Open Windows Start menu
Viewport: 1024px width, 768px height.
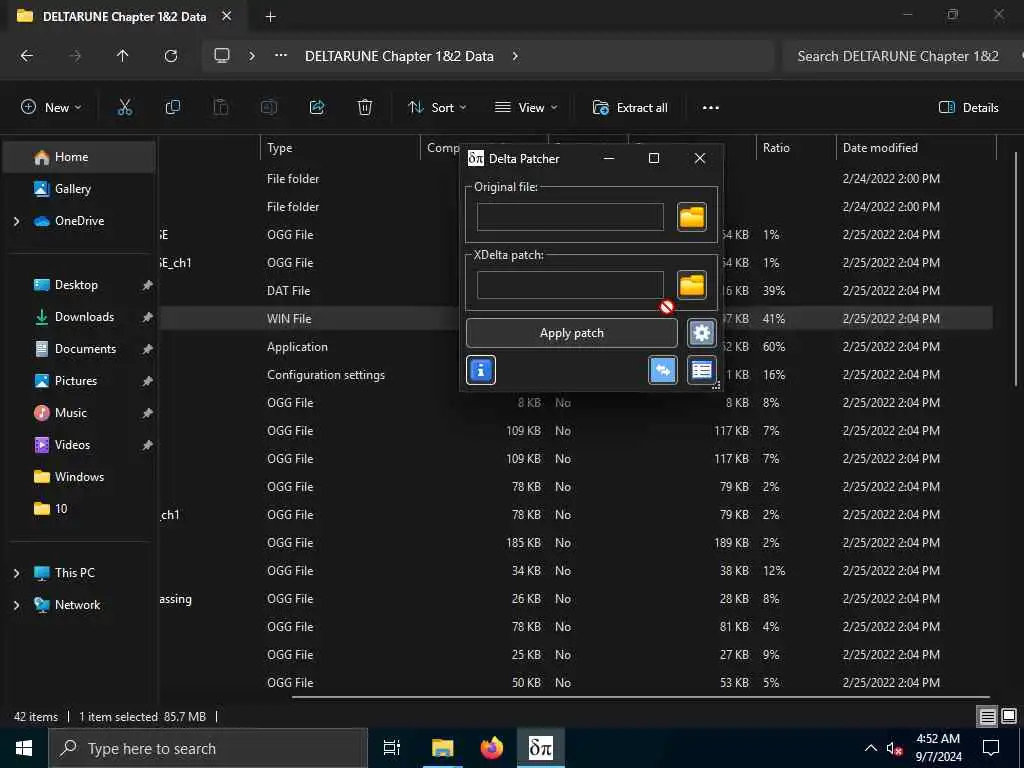(x=24, y=748)
